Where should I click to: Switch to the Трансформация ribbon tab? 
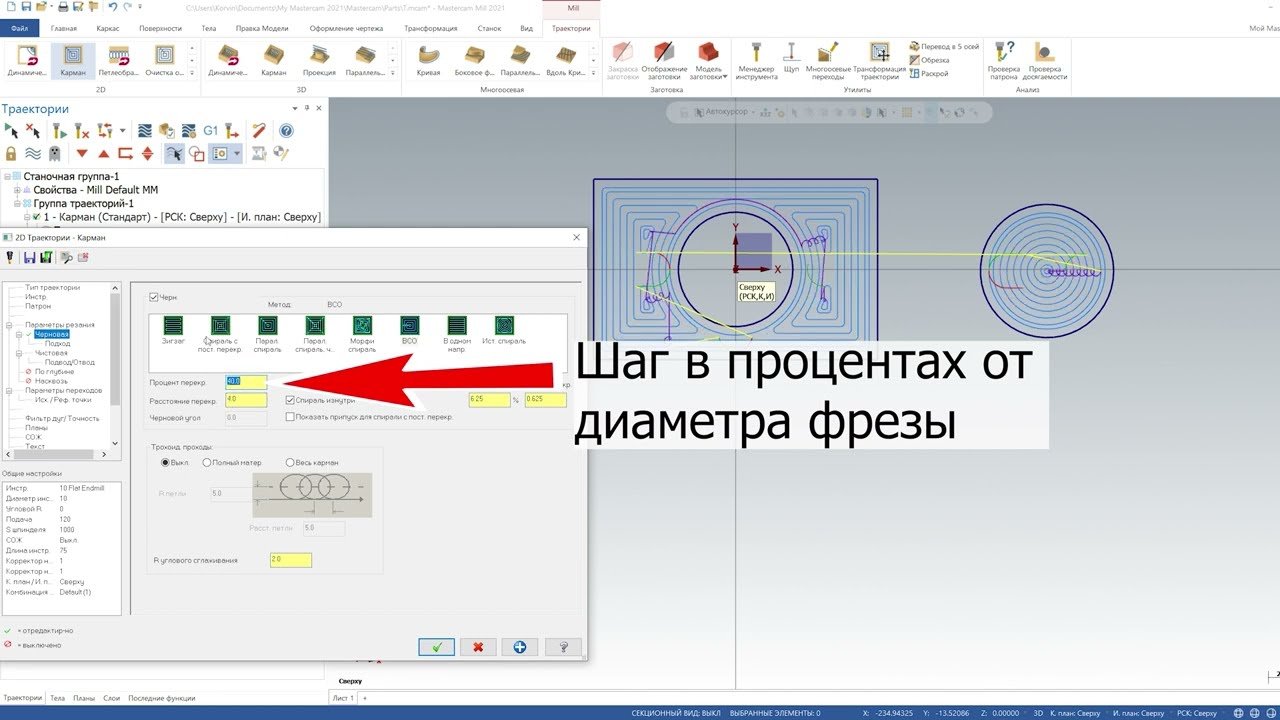pos(431,28)
